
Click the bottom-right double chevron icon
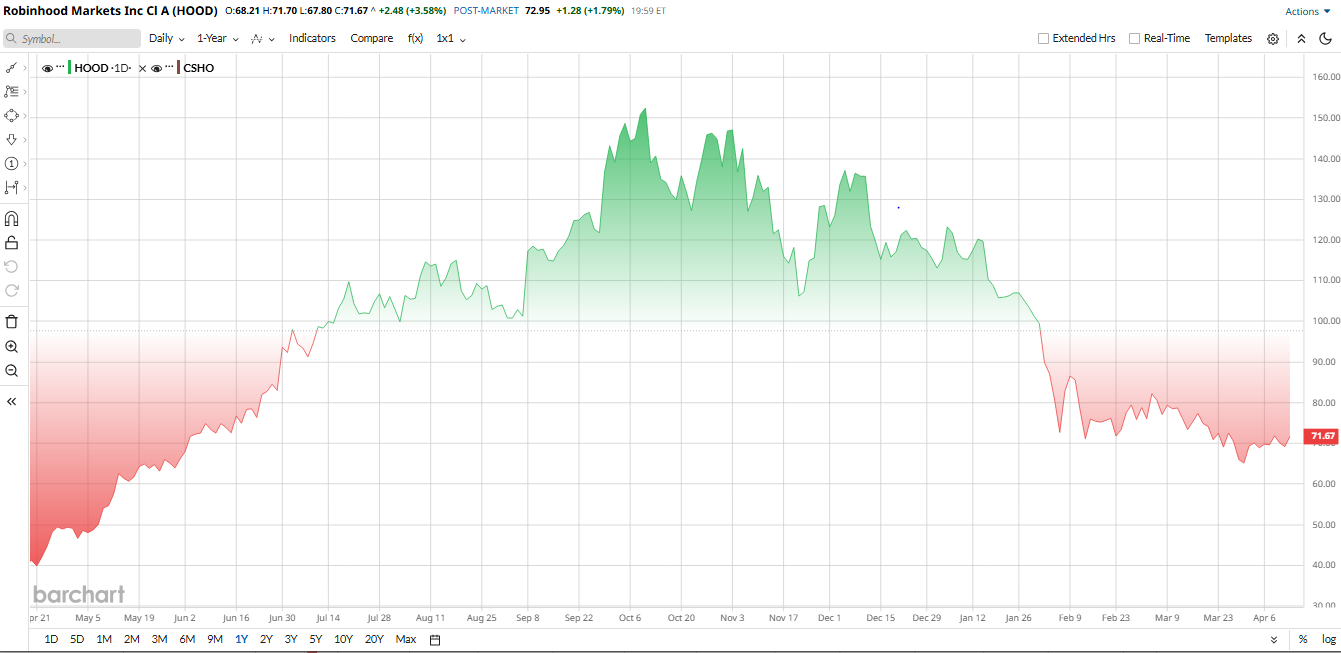pyautogui.click(x=1273, y=640)
